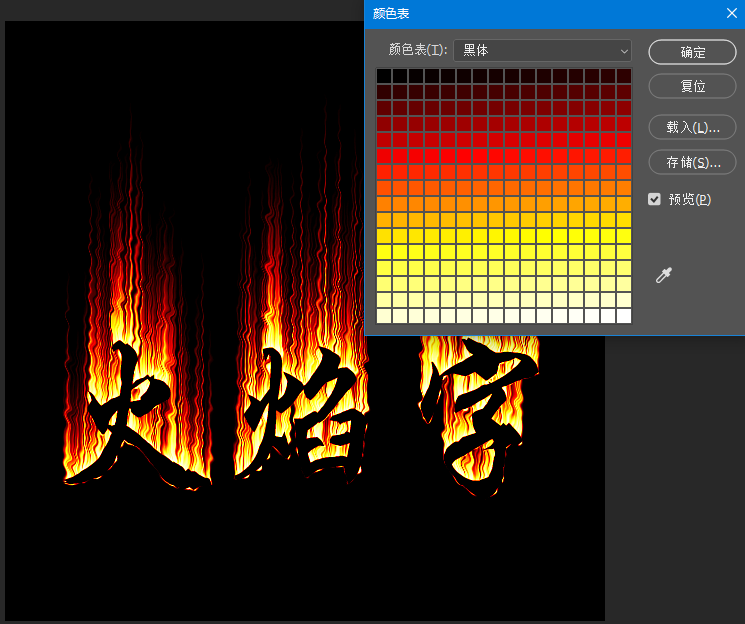Screen dimensions: 745x624
Task: Pick the first pale cream swatch in bottom row
Action: 384,316
